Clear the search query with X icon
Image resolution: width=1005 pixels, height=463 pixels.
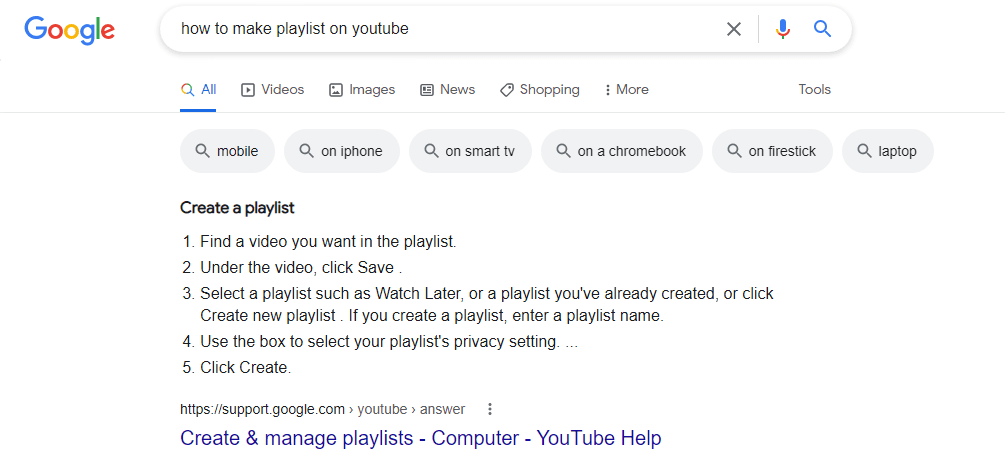(x=734, y=29)
